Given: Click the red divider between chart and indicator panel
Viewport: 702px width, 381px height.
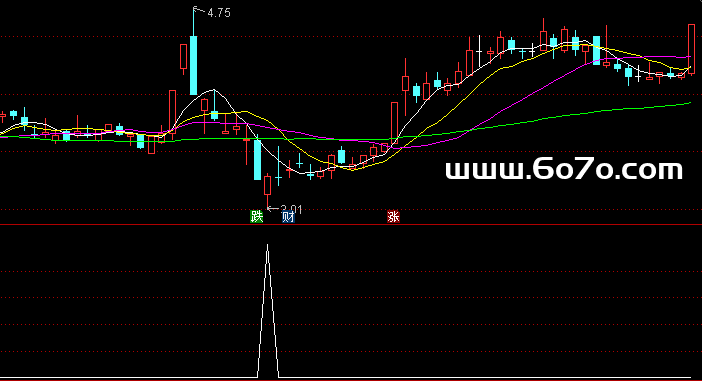Looking at the screenshot, I should 351,225.
